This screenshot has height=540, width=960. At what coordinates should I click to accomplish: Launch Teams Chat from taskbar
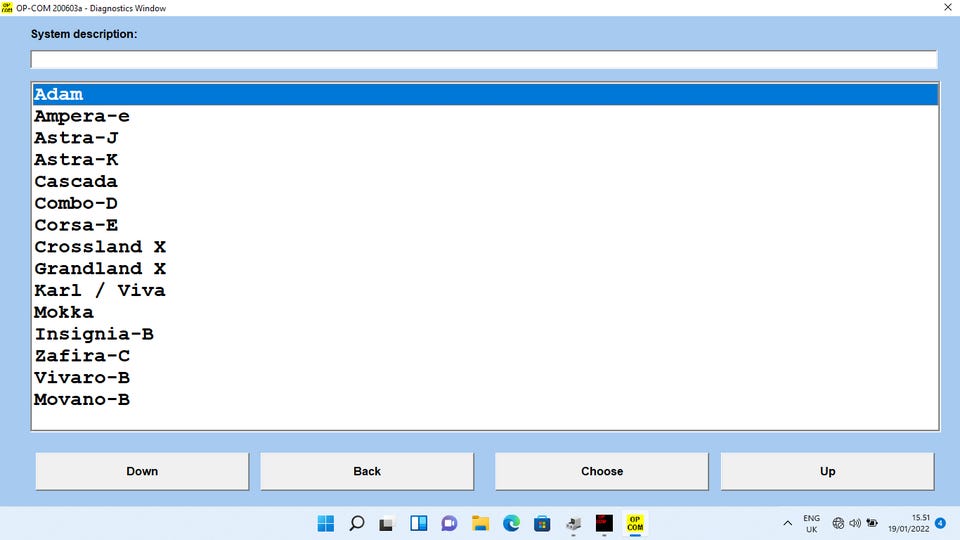pyautogui.click(x=449, y=523)
